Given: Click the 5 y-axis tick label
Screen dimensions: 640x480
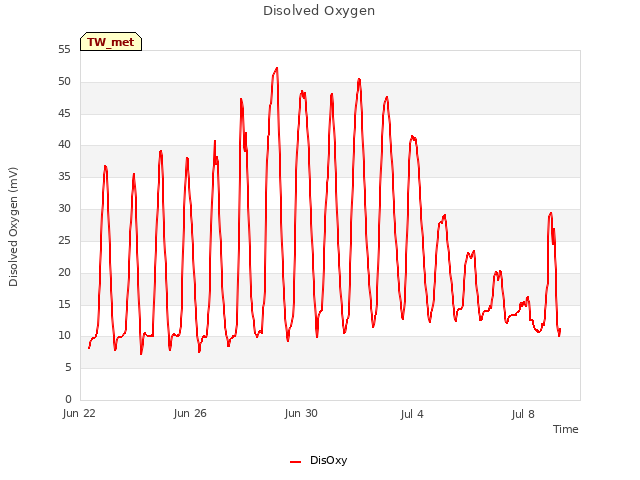Looking at the screenshot, I should point(68,368).
